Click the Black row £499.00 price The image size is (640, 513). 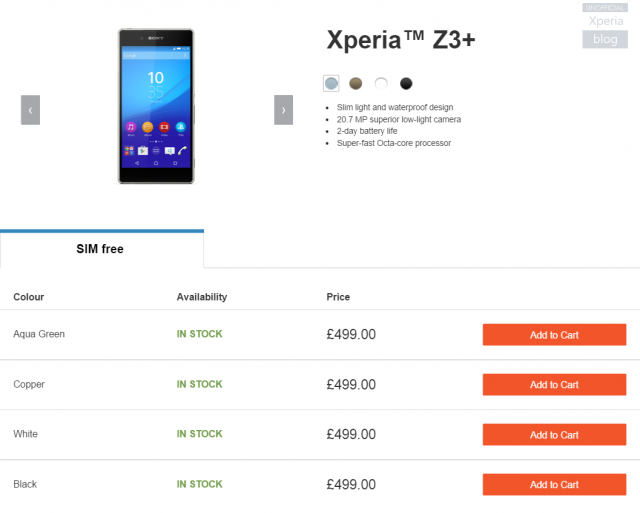(351, 485)
